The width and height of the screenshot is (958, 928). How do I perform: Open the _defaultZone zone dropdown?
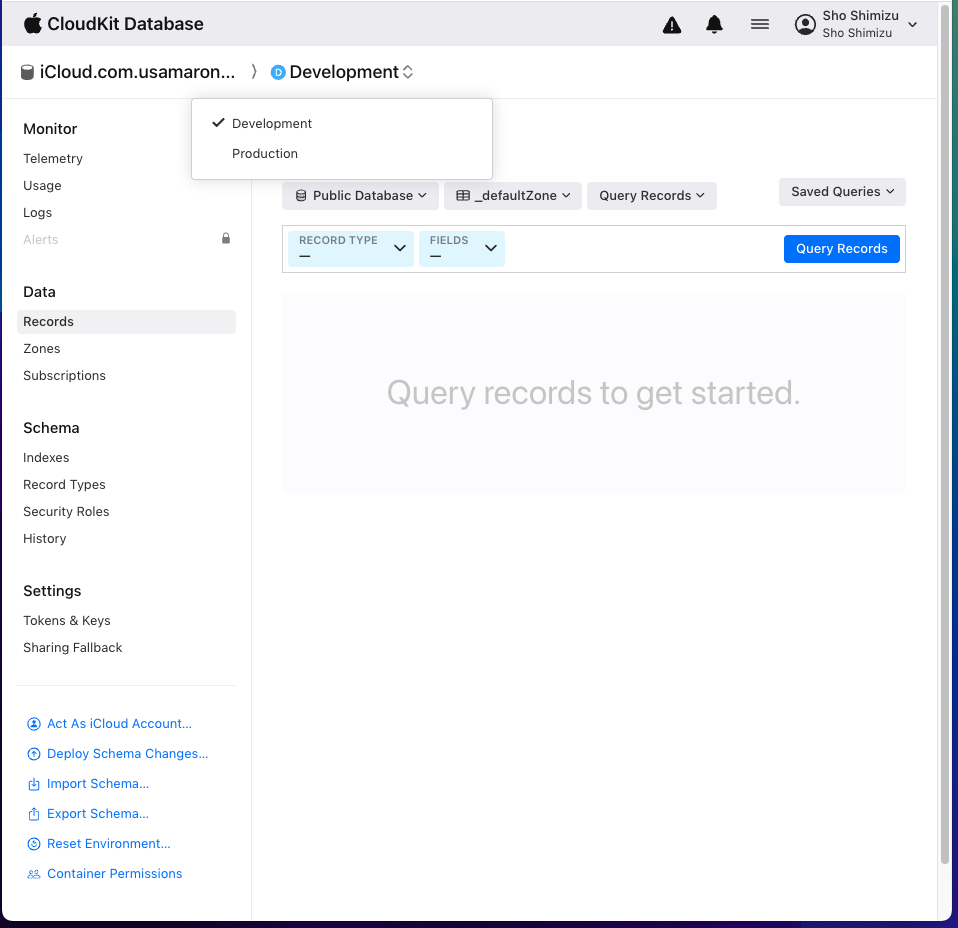click(x=513, y=196)
